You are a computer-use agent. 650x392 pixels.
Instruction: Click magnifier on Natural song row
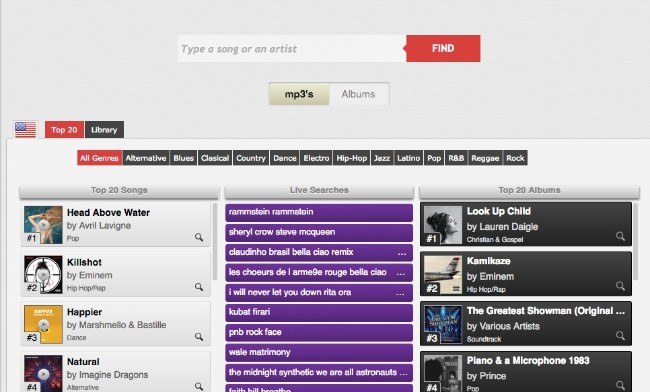click(x=199, y=386)
